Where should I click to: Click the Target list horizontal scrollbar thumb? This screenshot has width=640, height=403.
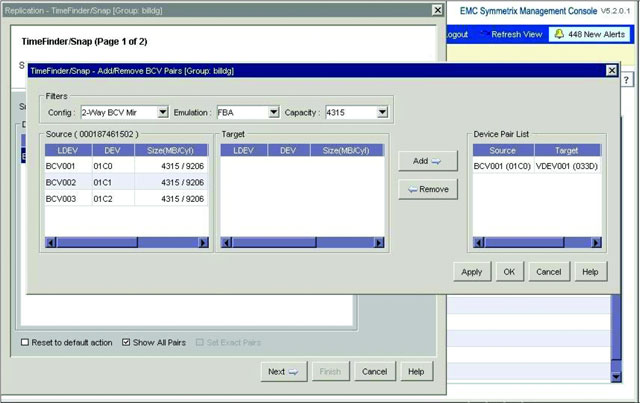pyautogui.click(x=274, y=243)
